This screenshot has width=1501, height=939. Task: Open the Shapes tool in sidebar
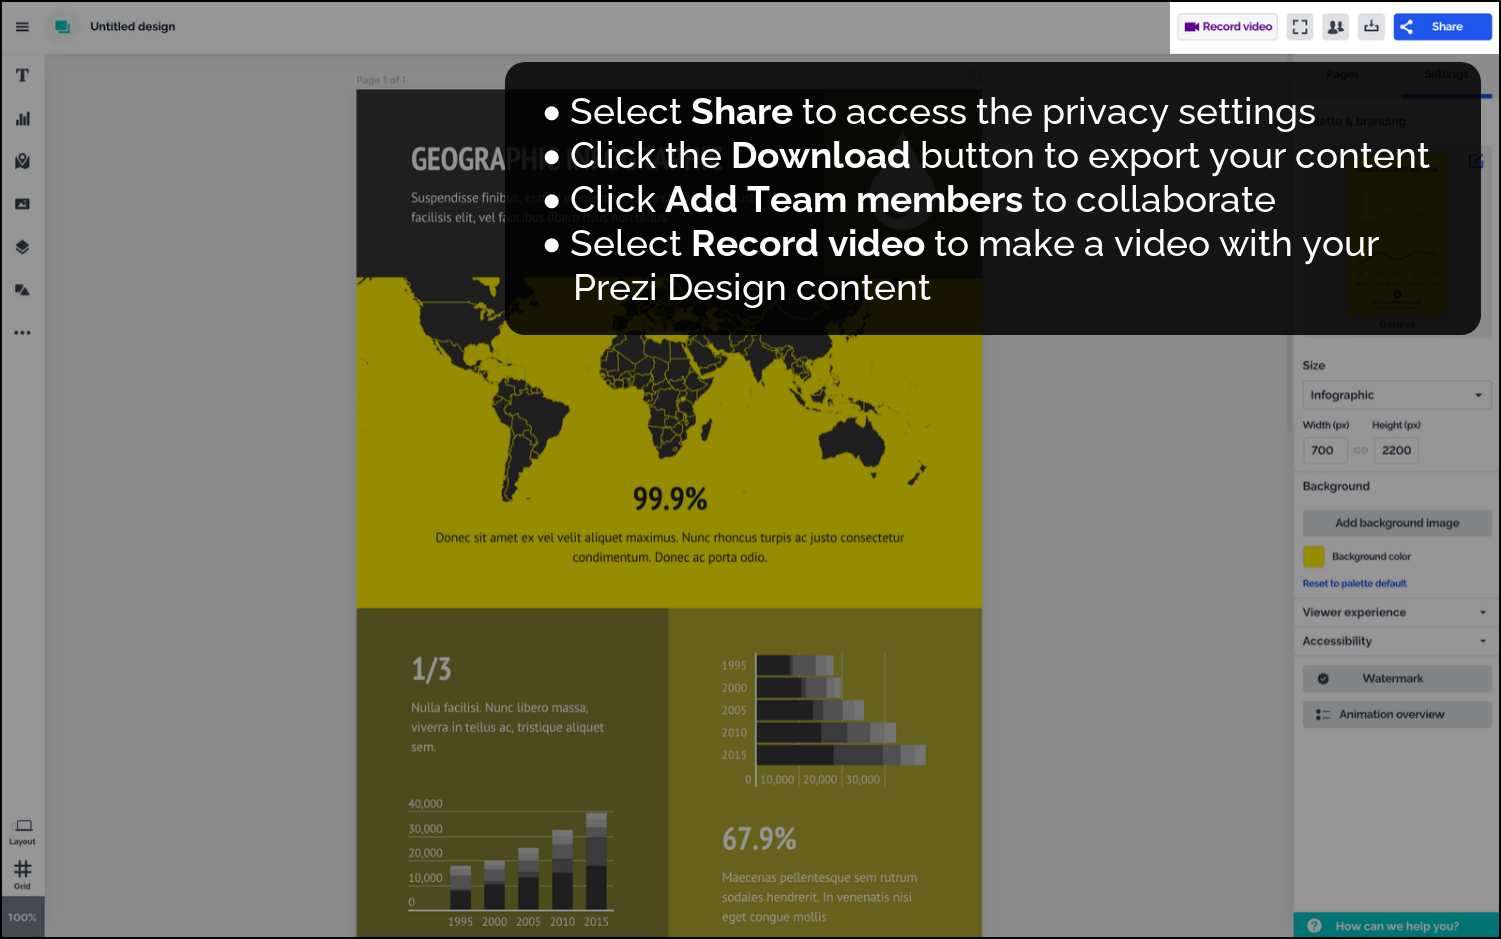[22, 290]
